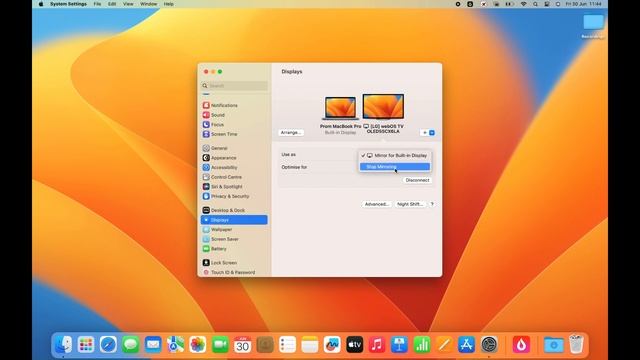Screen dimensions: 640x360
Task: Select Displays in the sidebar
Action: (x=234, y=220)
